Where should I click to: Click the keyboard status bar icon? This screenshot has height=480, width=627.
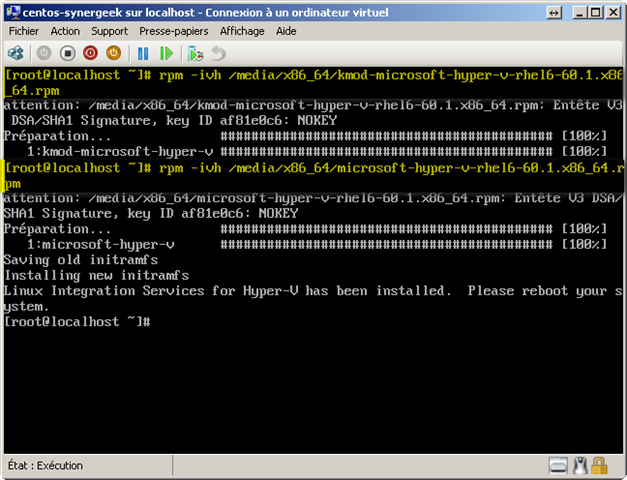click(x=558, y=466)
